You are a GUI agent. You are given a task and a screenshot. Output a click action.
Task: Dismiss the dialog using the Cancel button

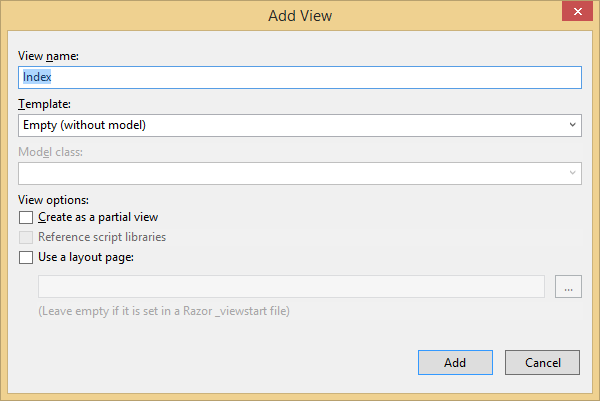tap(542, 362)
